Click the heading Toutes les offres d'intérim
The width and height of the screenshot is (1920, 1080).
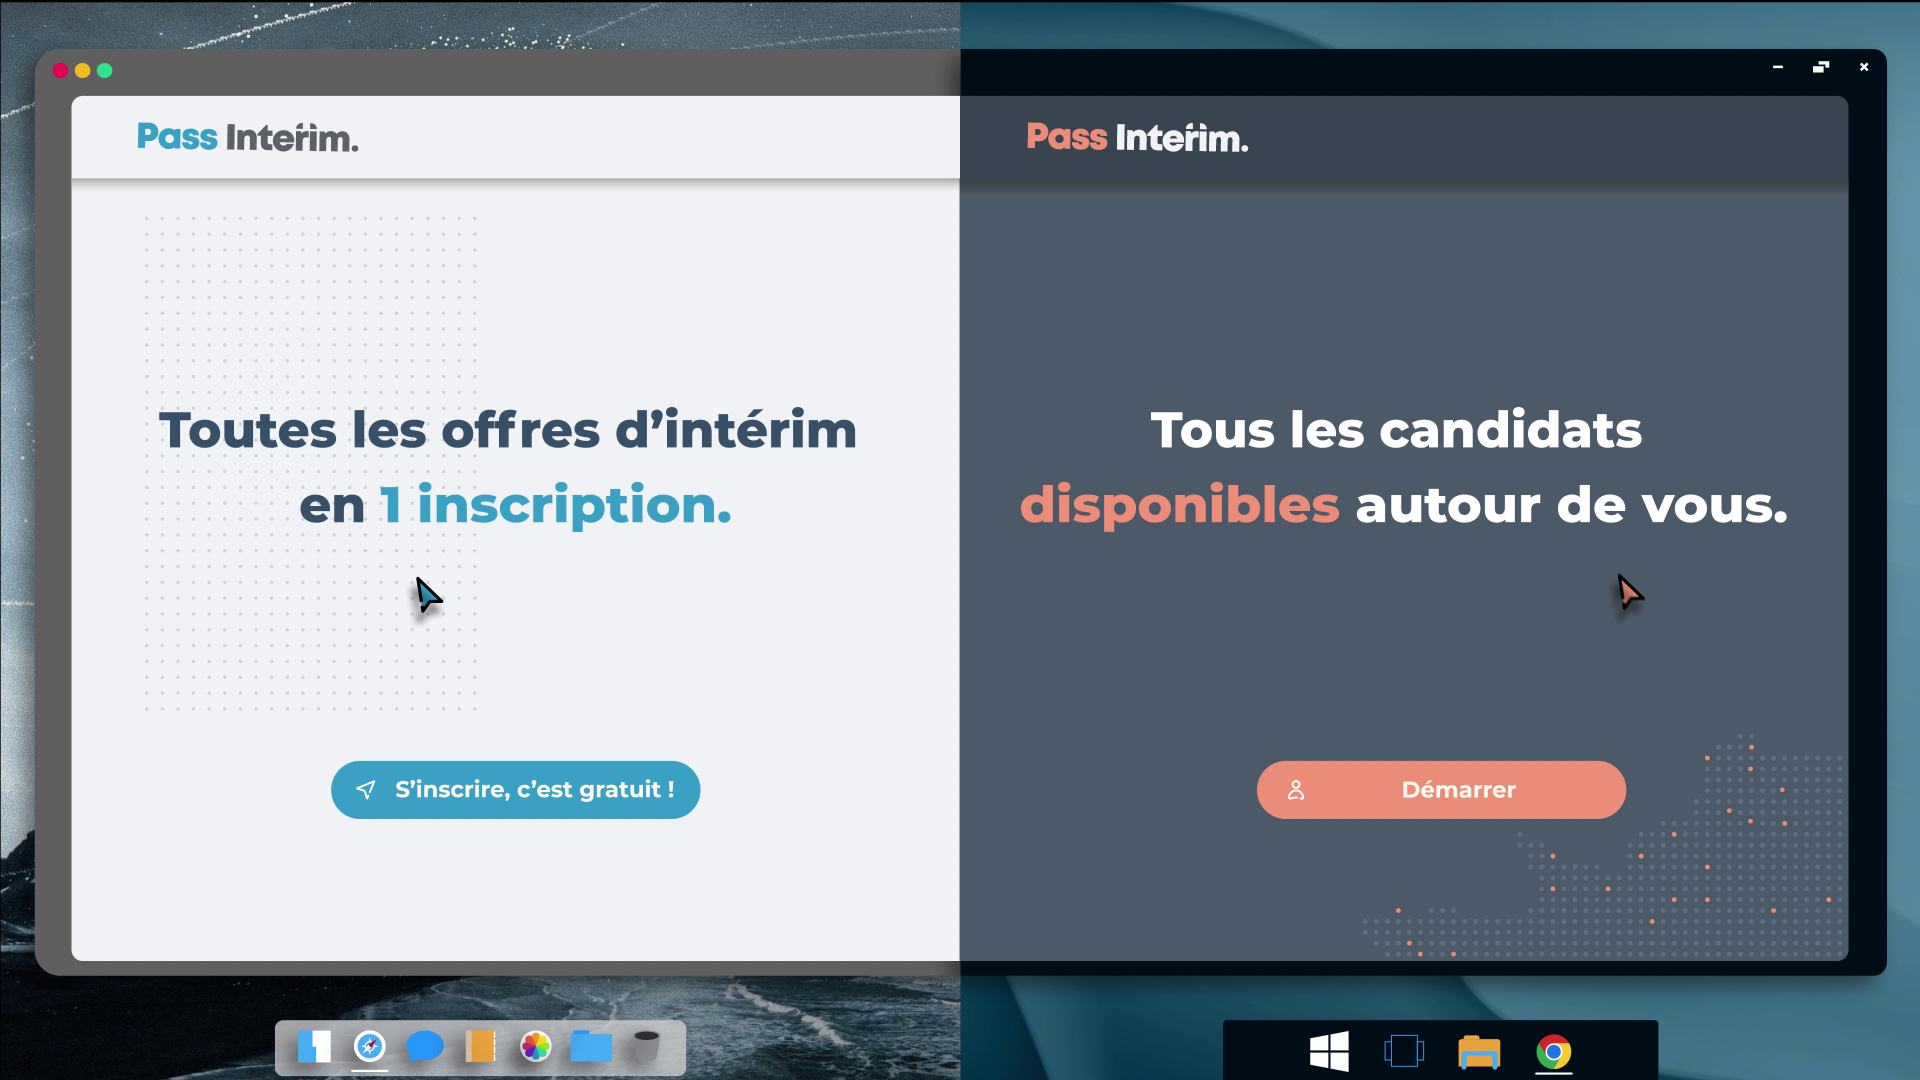pos(508,431)
